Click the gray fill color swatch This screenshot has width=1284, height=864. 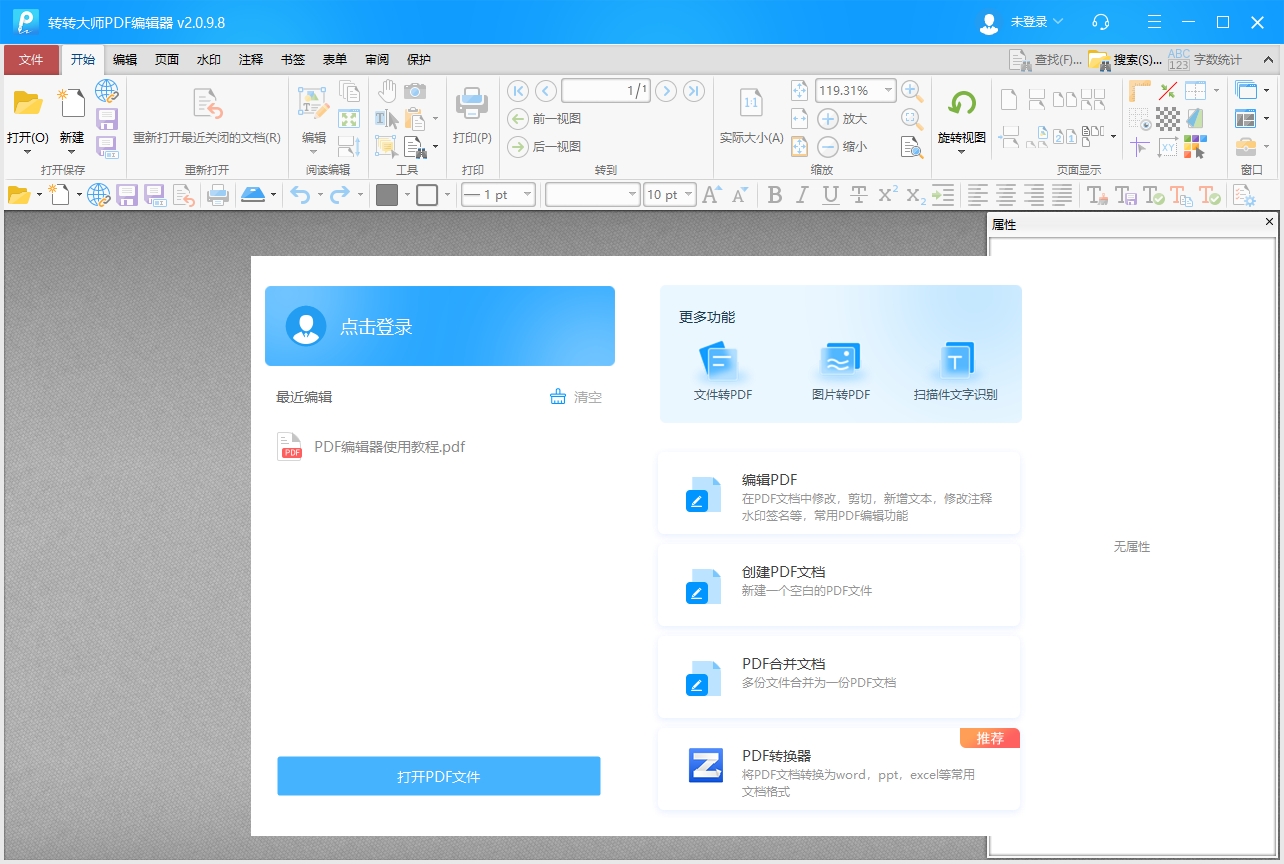[x=387, y=195]
